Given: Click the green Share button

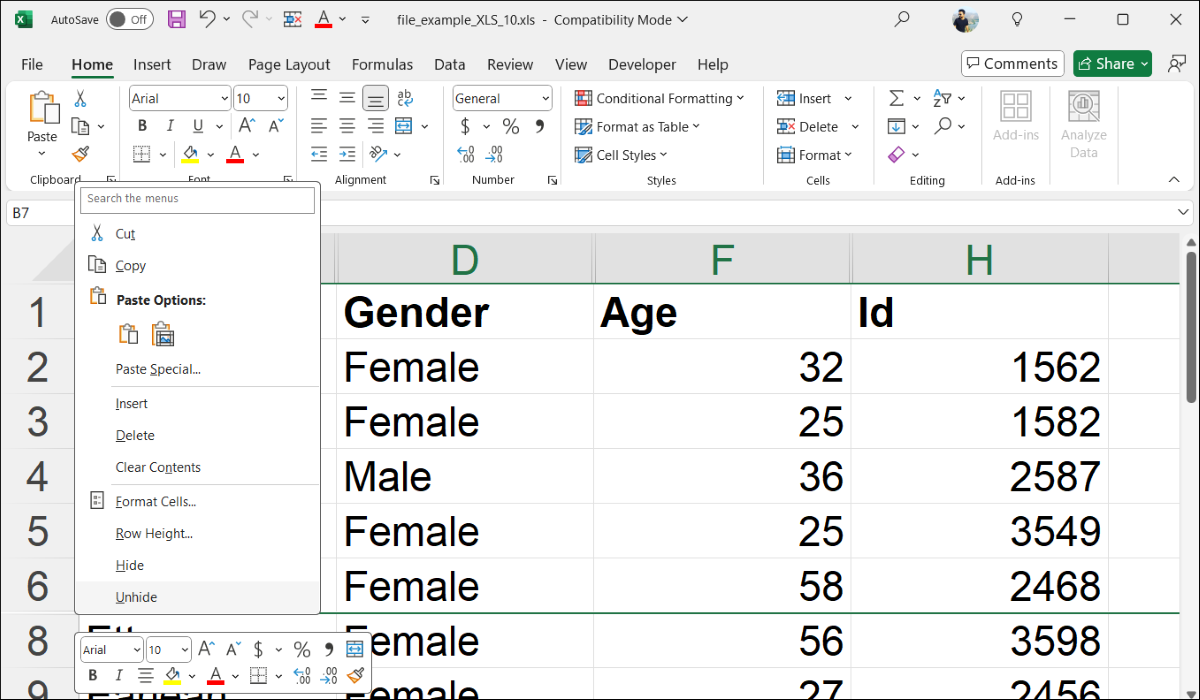Looking at the screenshot, I should coord(1111,63).
